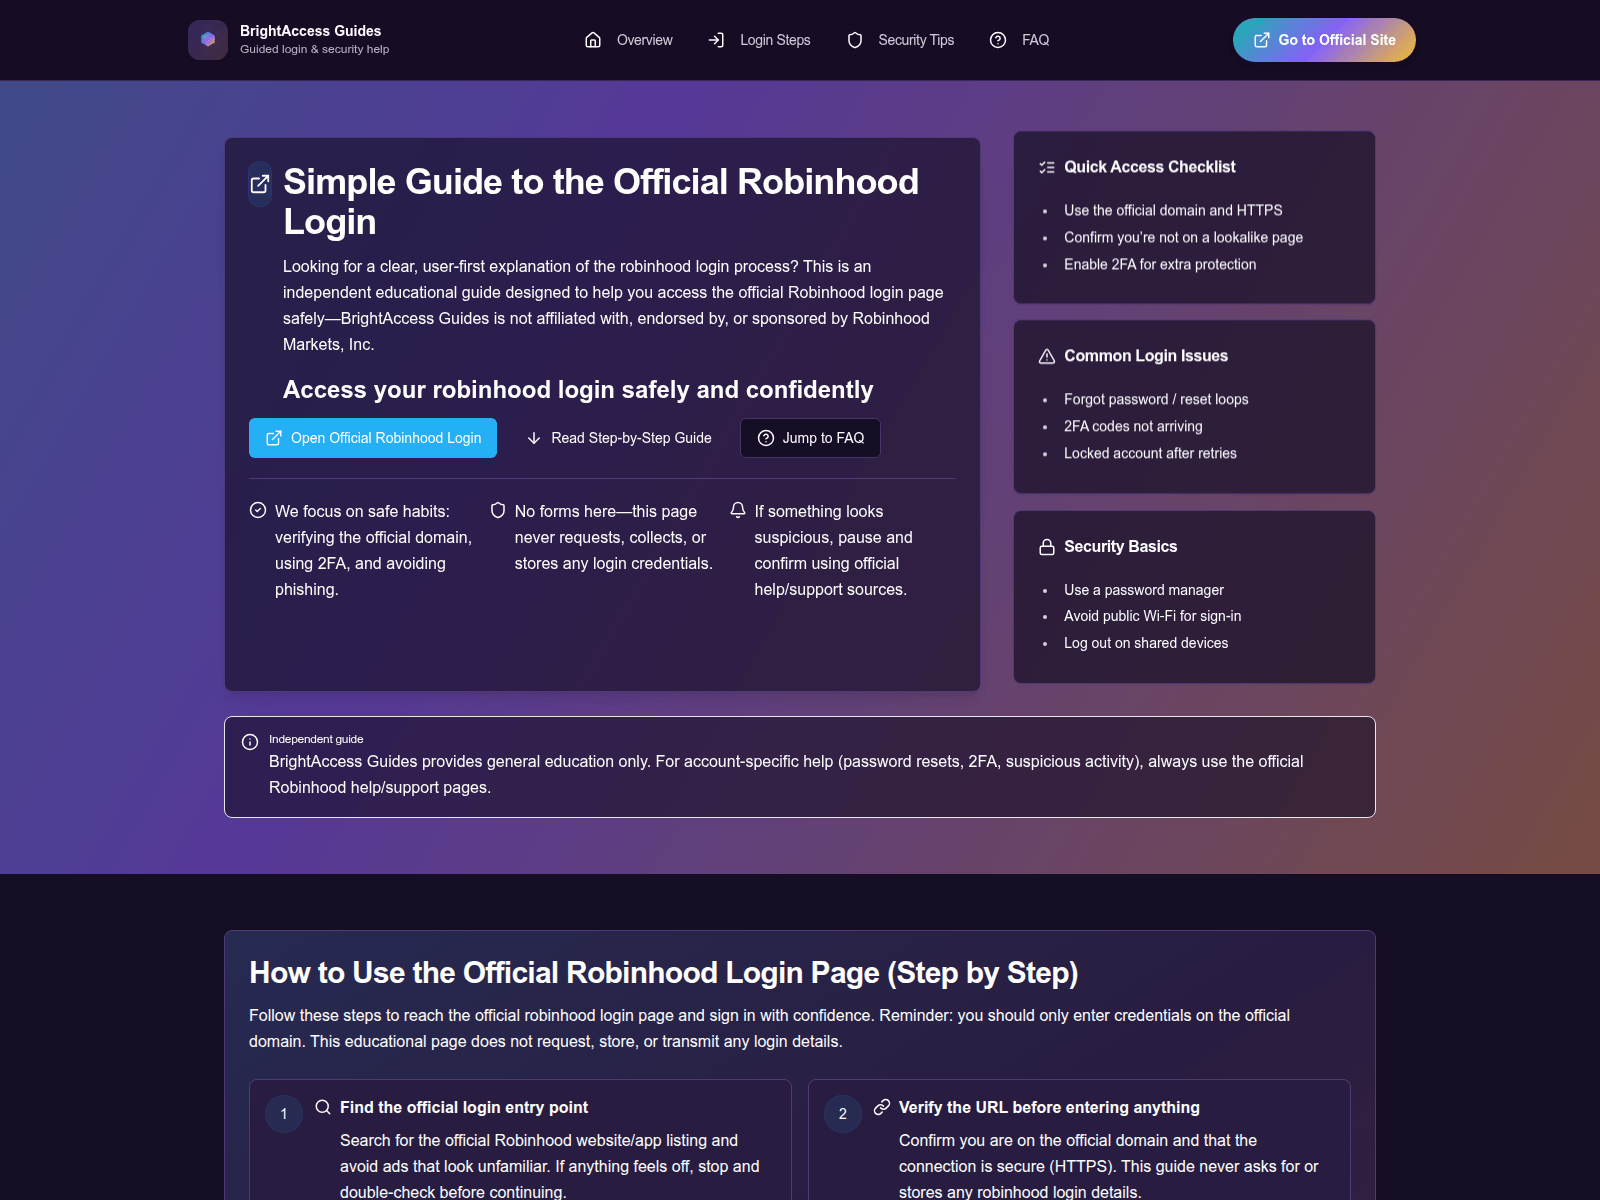Screen dimensions: 1600x1200
Task: Click 'Use a password manager' item
Action: [1144, 590]
